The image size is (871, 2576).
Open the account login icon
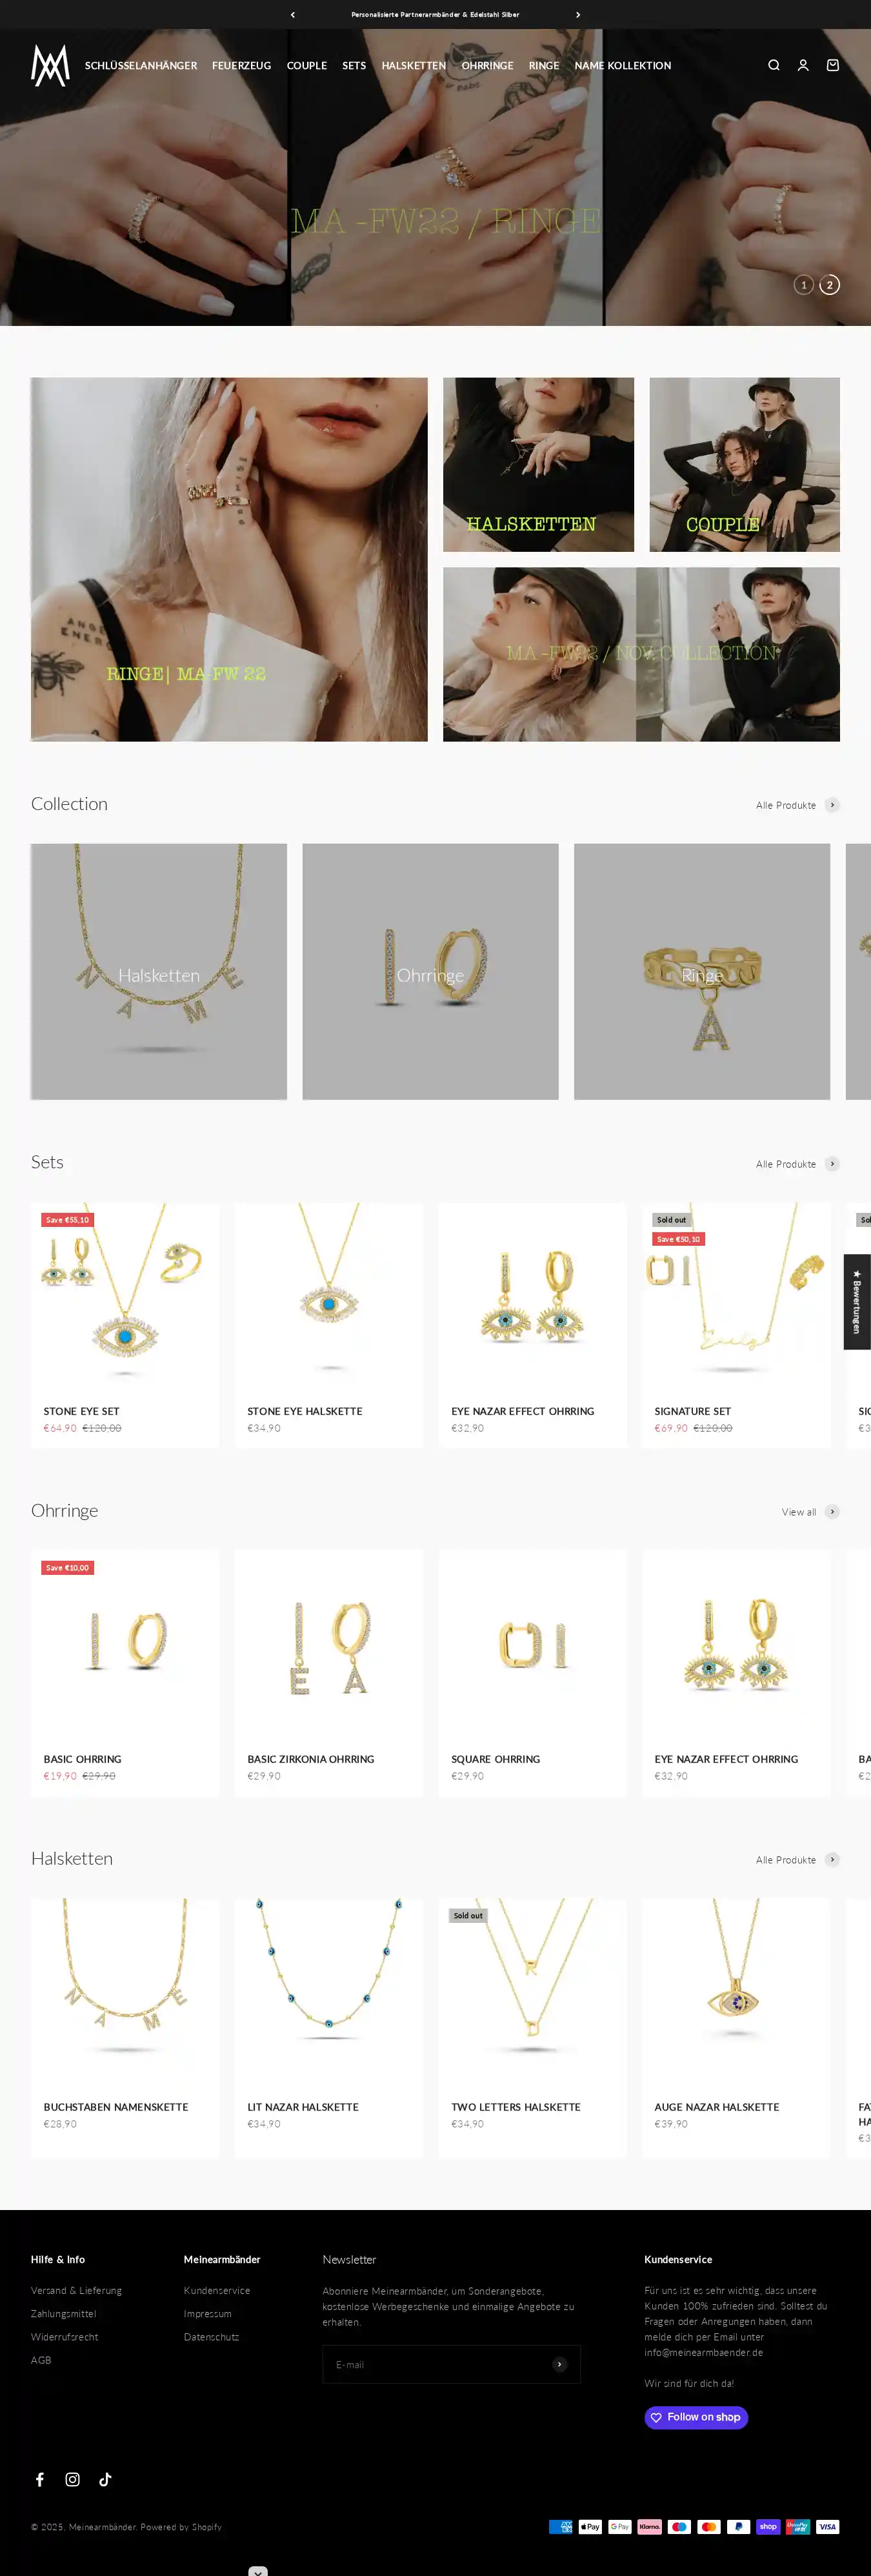click(803, 65)
